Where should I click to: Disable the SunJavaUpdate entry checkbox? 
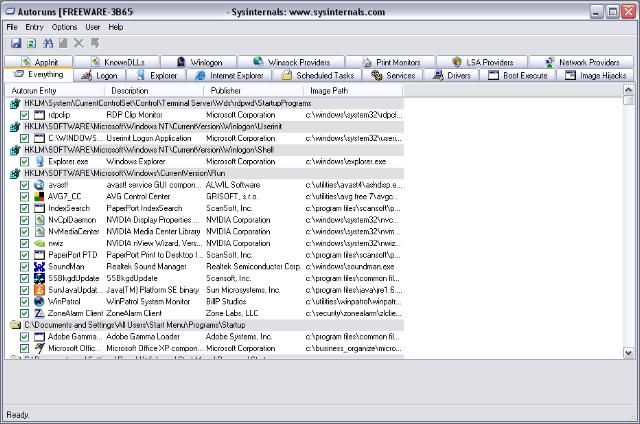click(x=25, y=290)
